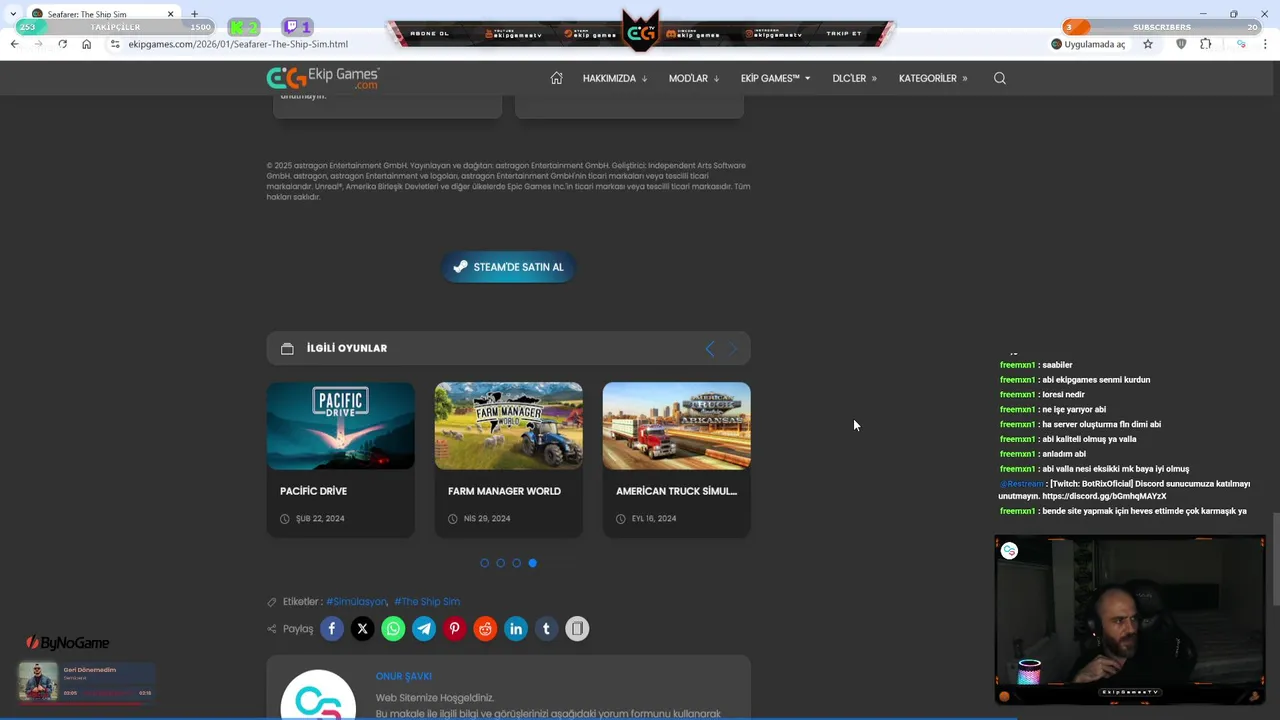
Task: Expand MOD'LAR menu
Action: (694, 78)
